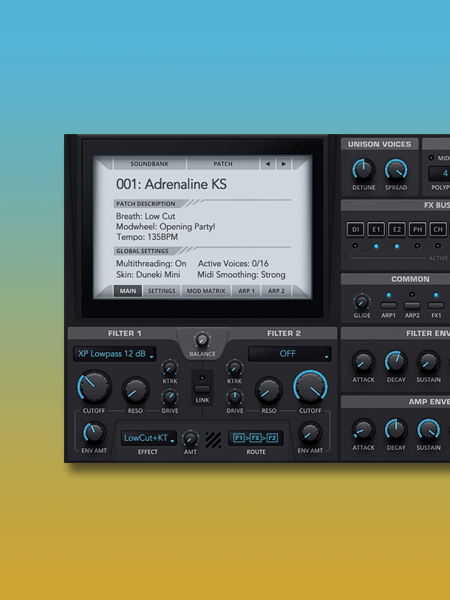Toggle the filter LINK switch
The width and height of the screenshot is (450, 600).
(202, 389)
